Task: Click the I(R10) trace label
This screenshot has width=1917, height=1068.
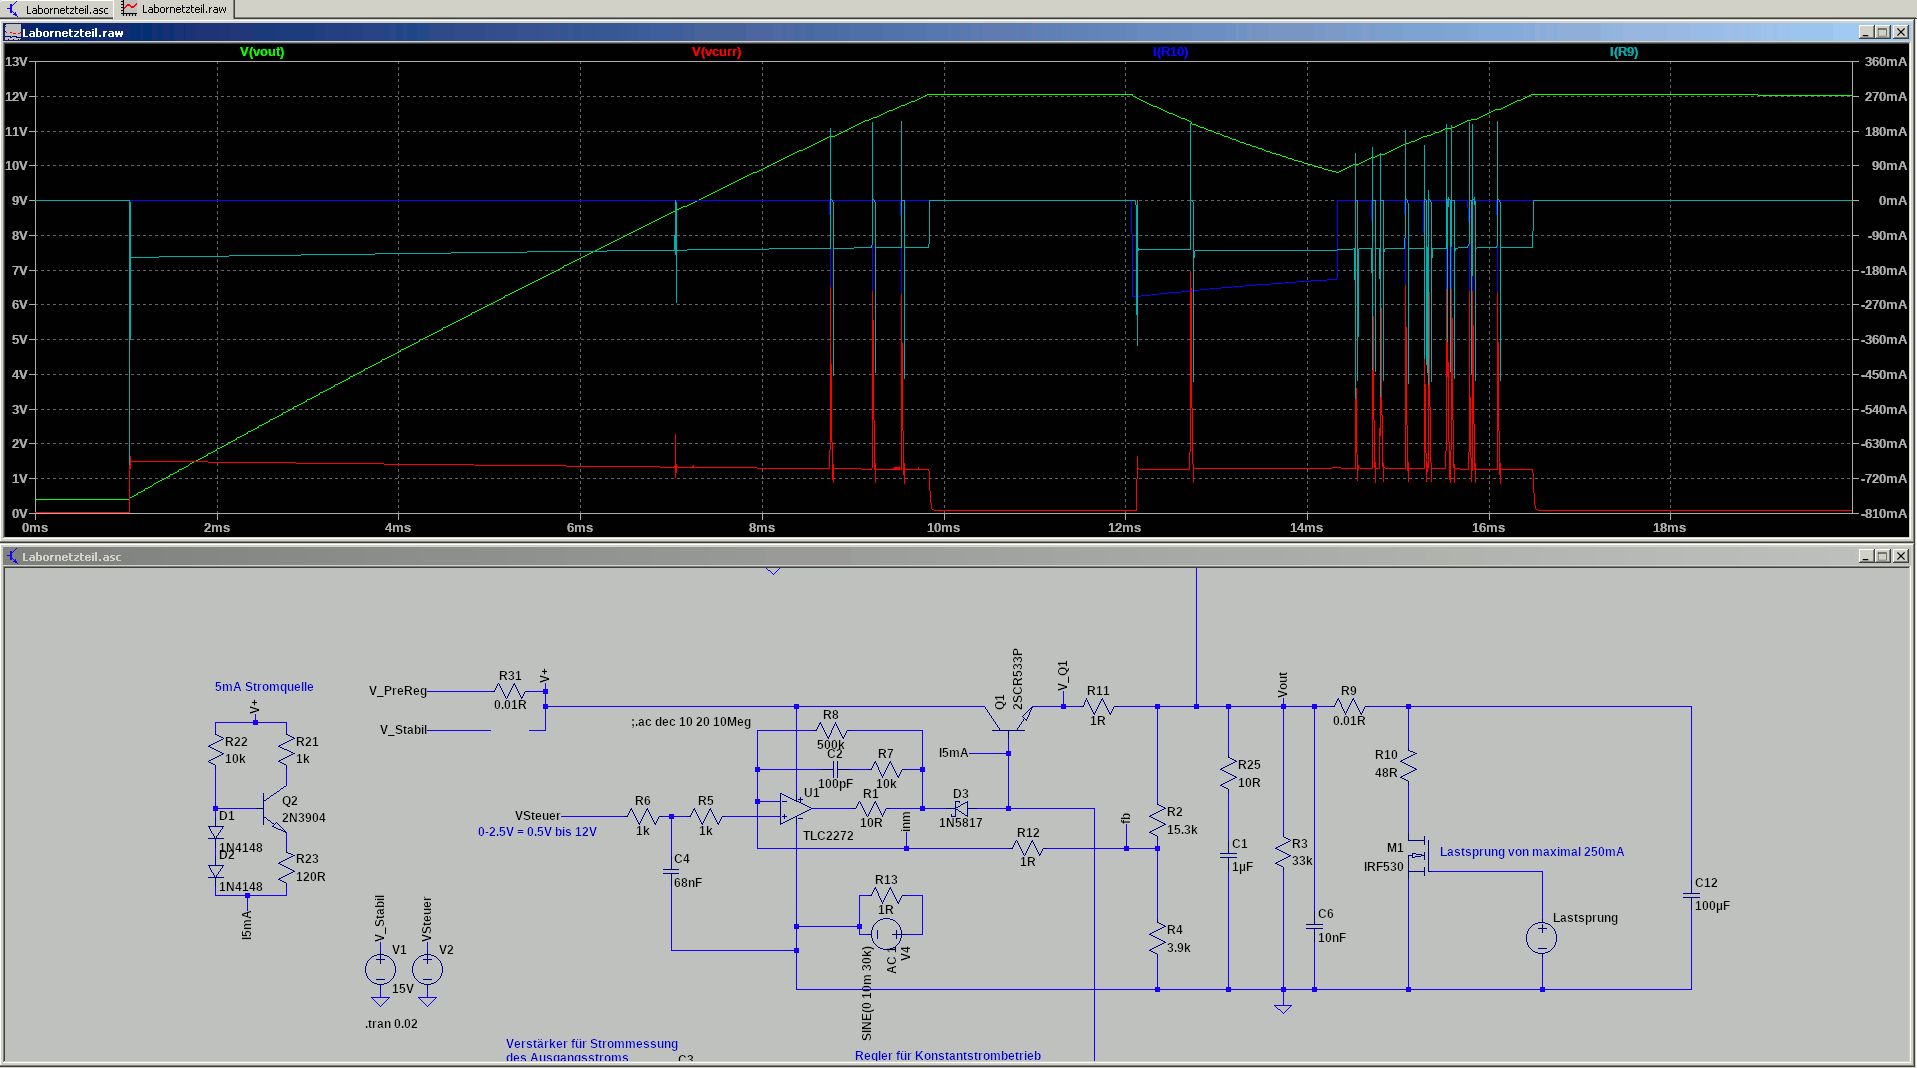Action: tap(1170, 52)
